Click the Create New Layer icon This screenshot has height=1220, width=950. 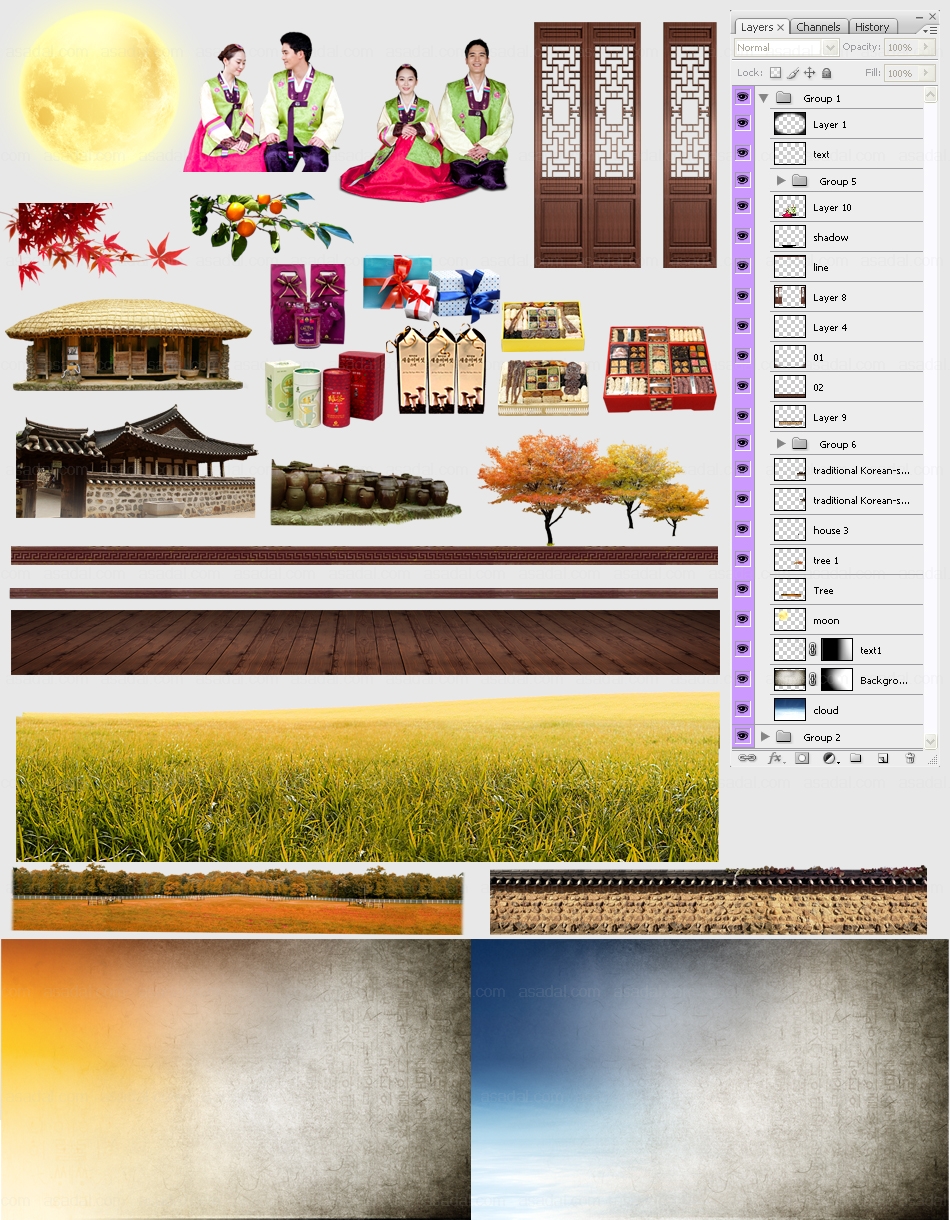tap(883, 759)
